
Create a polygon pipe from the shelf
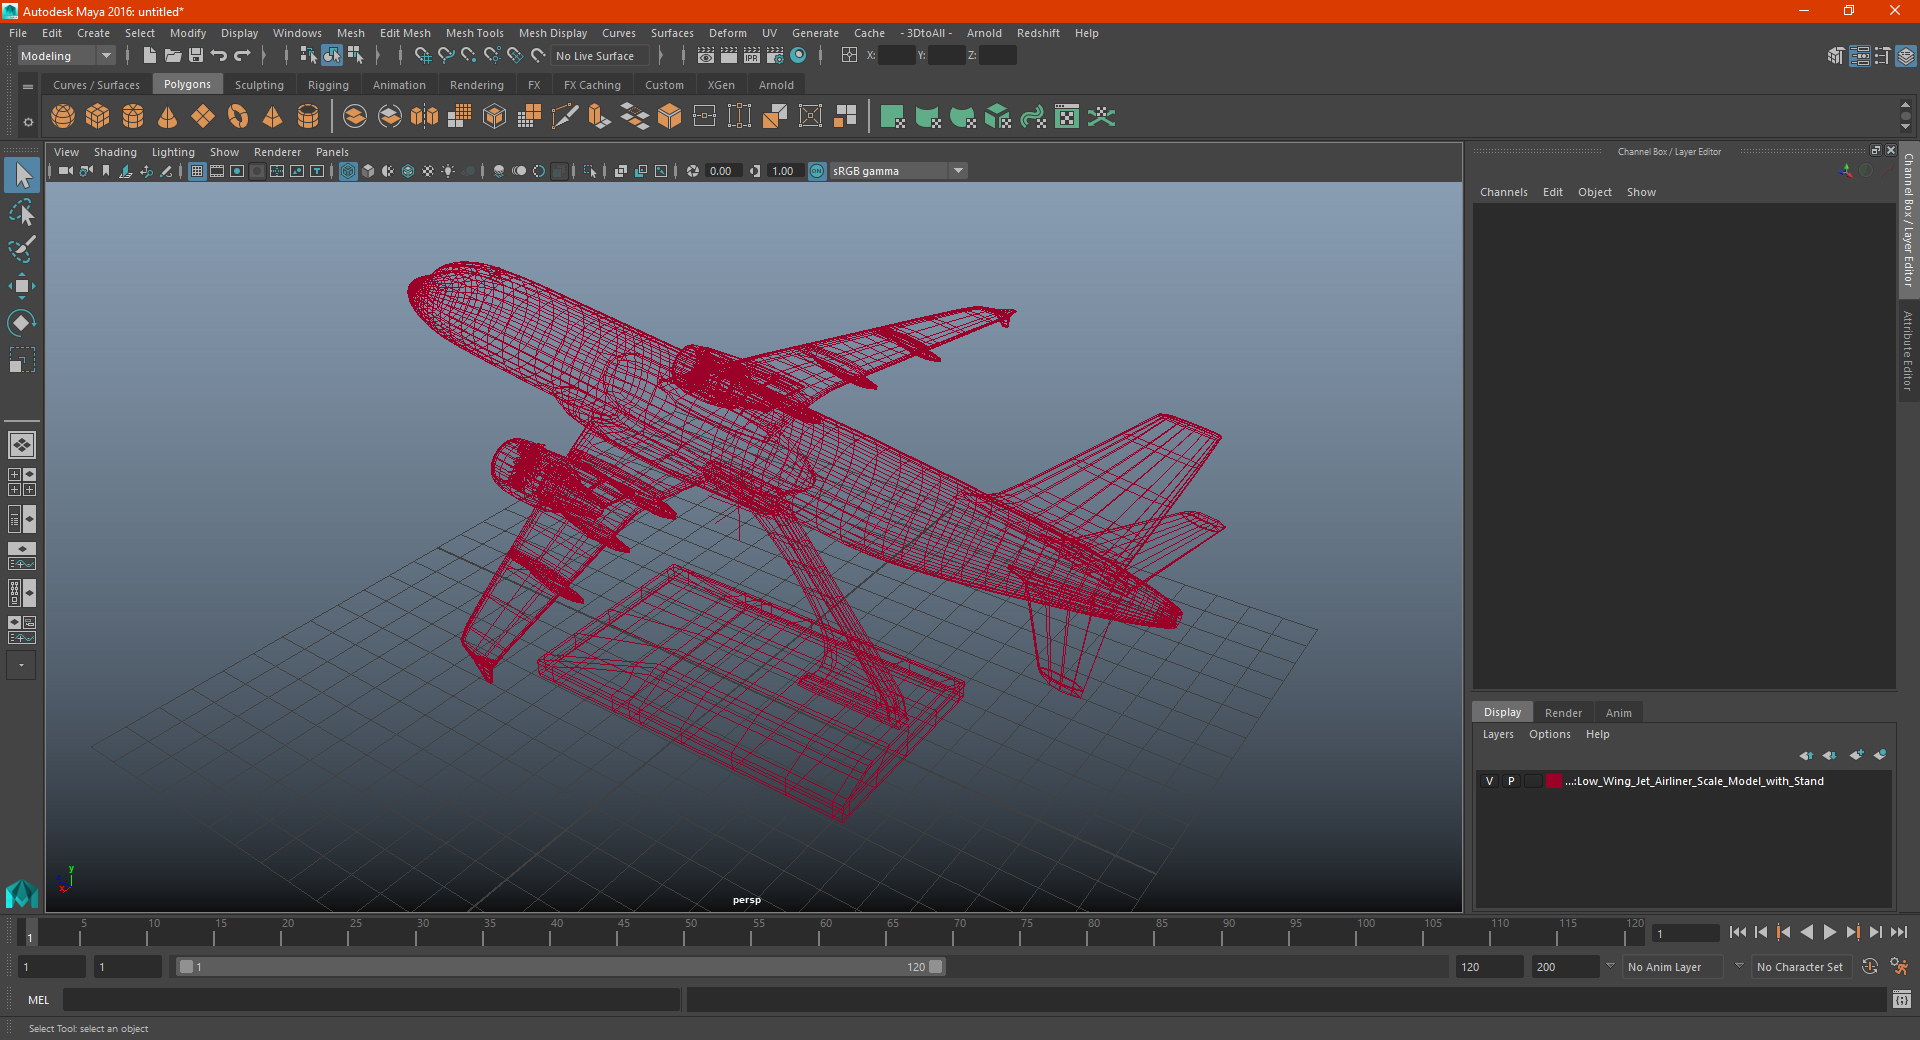tap(308, 117)
